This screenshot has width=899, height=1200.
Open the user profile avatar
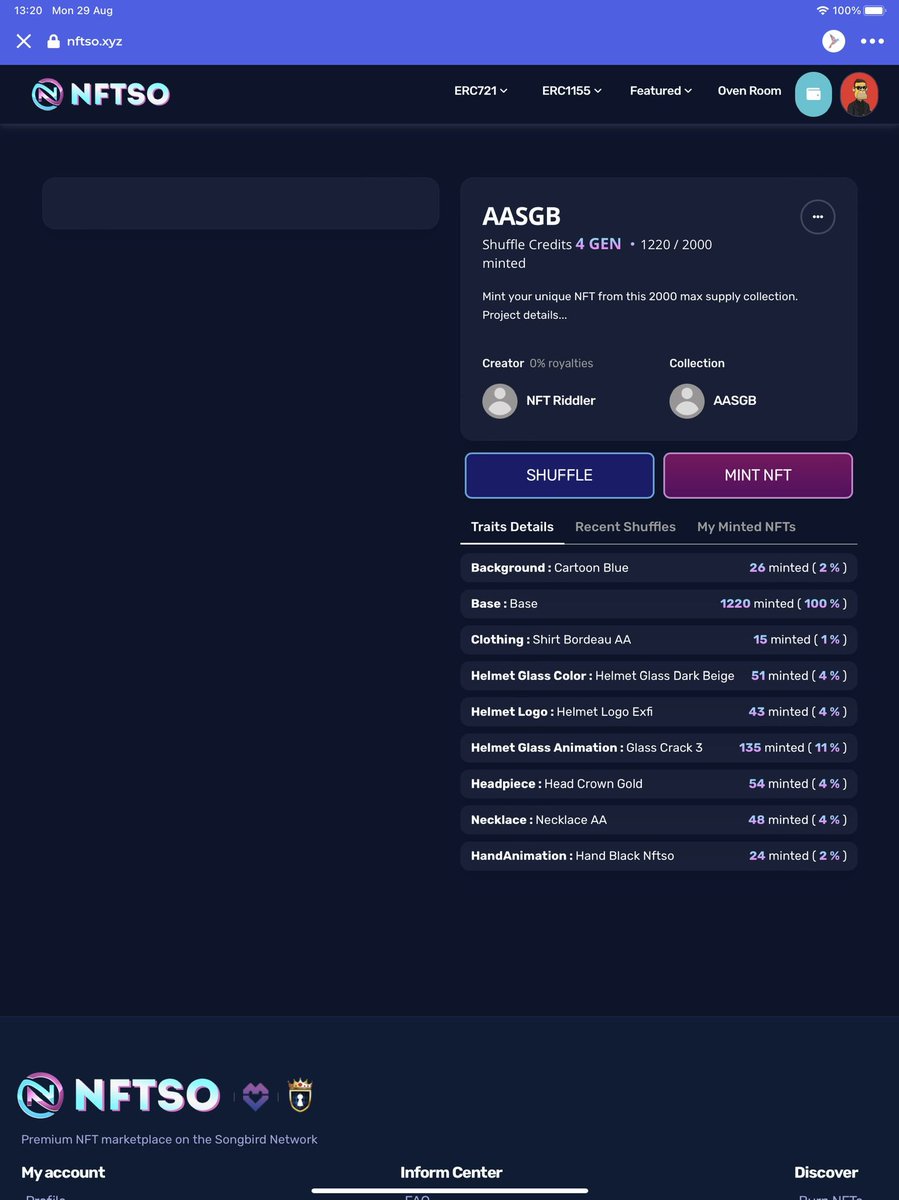click(x=859, y=94)
